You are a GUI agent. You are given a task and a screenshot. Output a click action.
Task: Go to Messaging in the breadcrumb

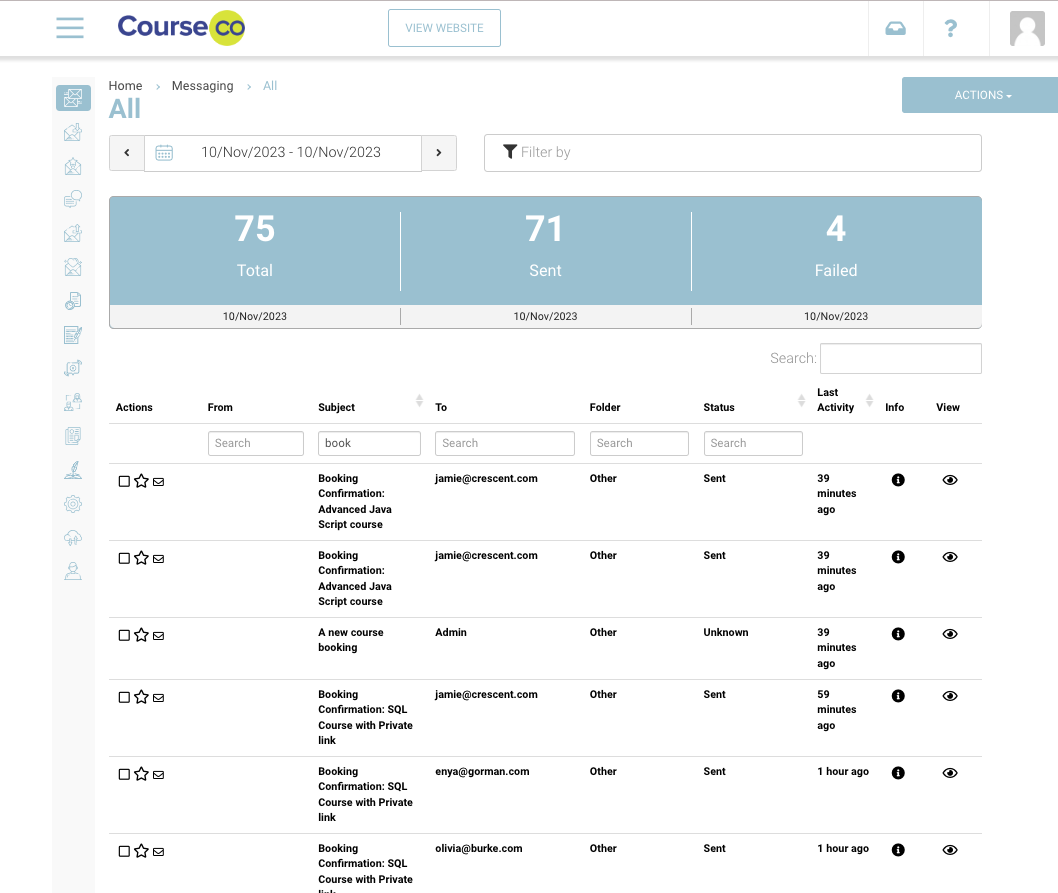pos(202,86)
